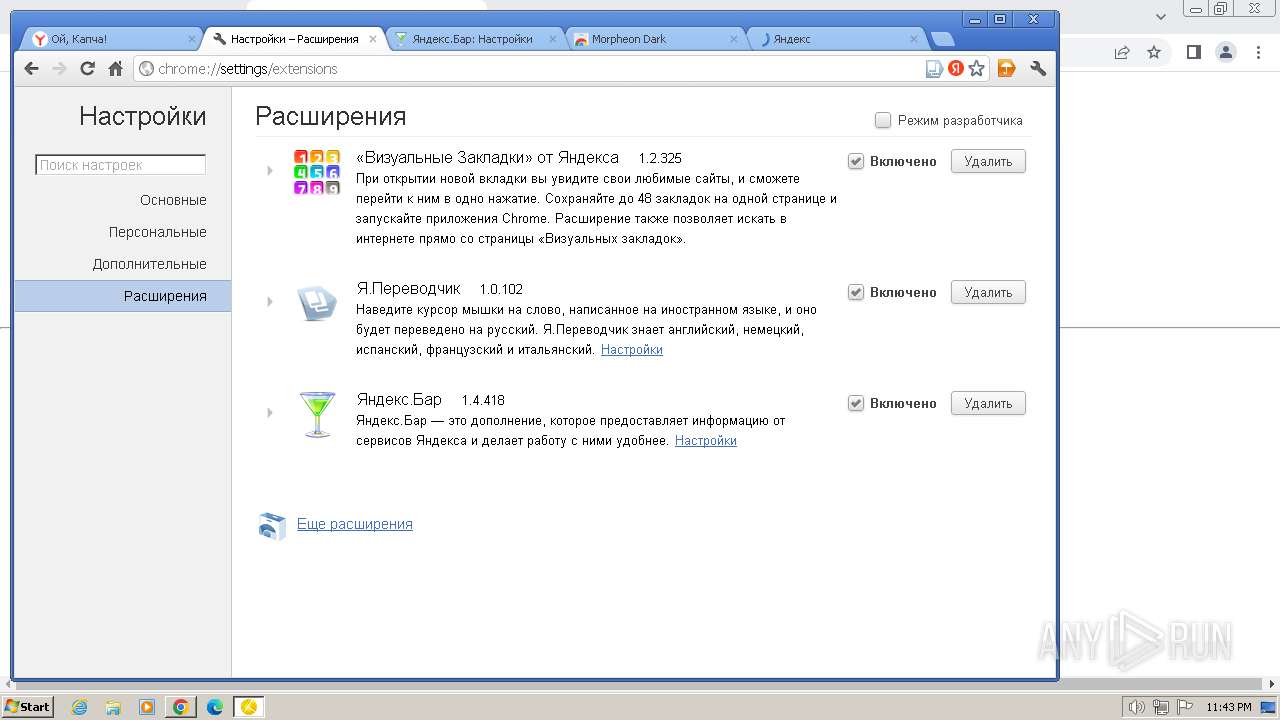This screenshot has width=1280, height=720.
Task: Click the volume icon in system tray
Action: [1136, 707]
